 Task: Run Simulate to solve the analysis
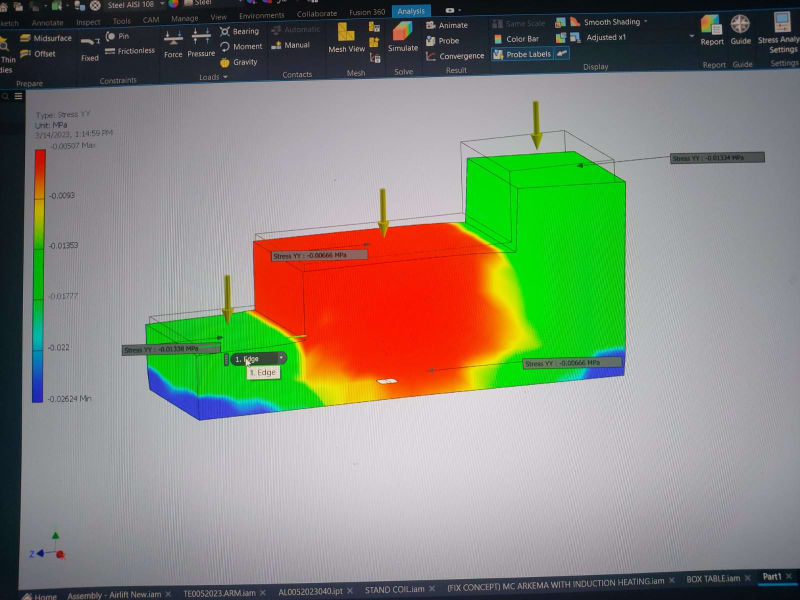[x=403, y=37]
